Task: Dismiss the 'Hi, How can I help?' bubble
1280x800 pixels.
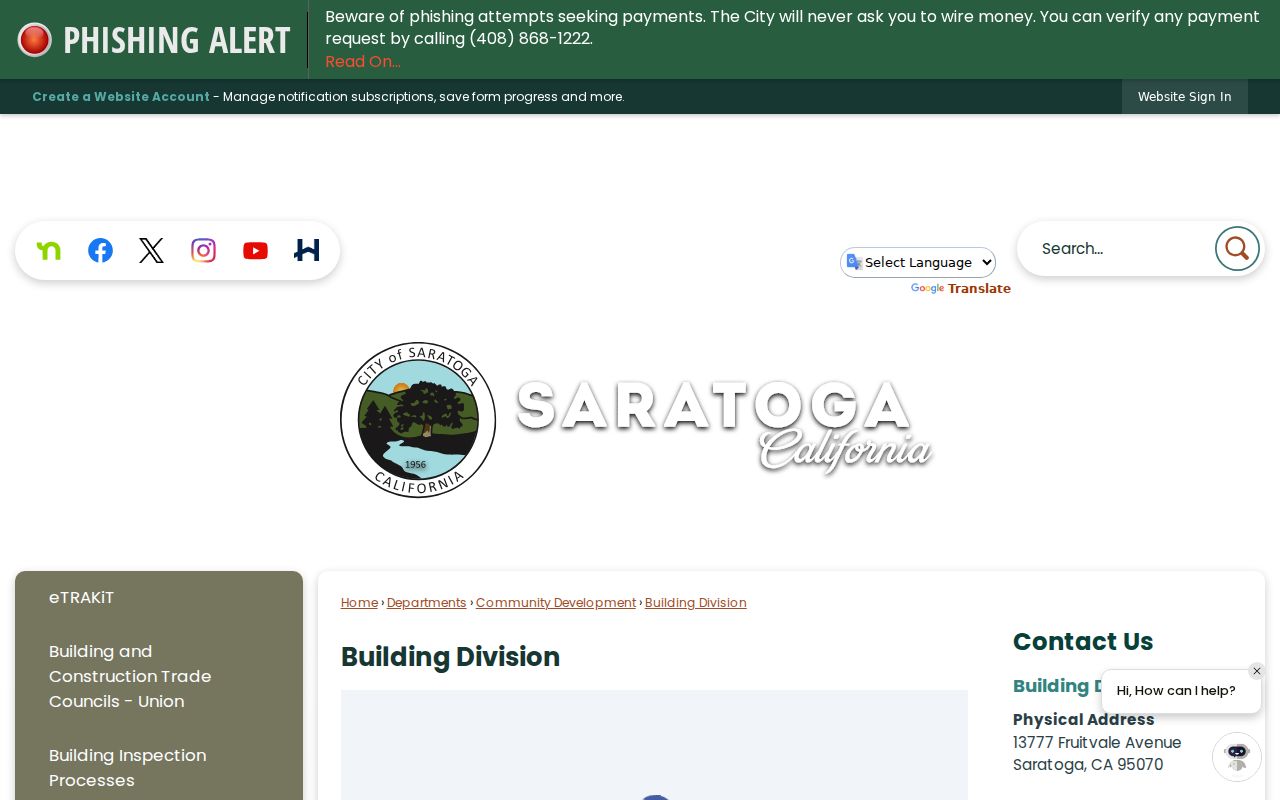Action: (1257, 671)
